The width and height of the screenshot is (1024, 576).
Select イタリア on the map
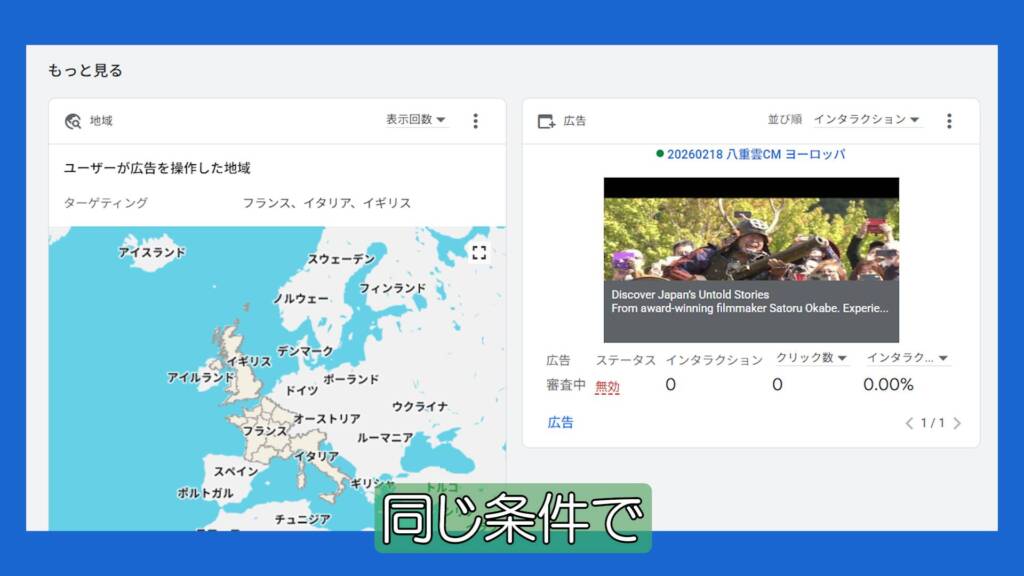pyautogui.click(x=316, y=456)
